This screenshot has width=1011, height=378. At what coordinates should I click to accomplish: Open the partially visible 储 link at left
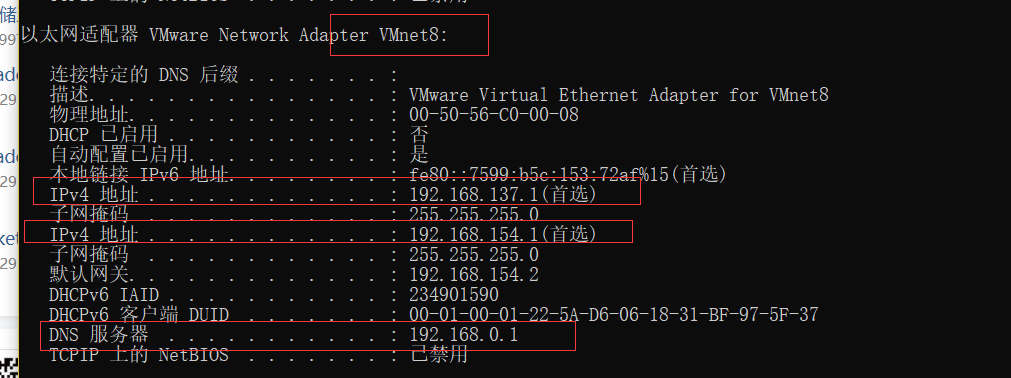[8, 14]
